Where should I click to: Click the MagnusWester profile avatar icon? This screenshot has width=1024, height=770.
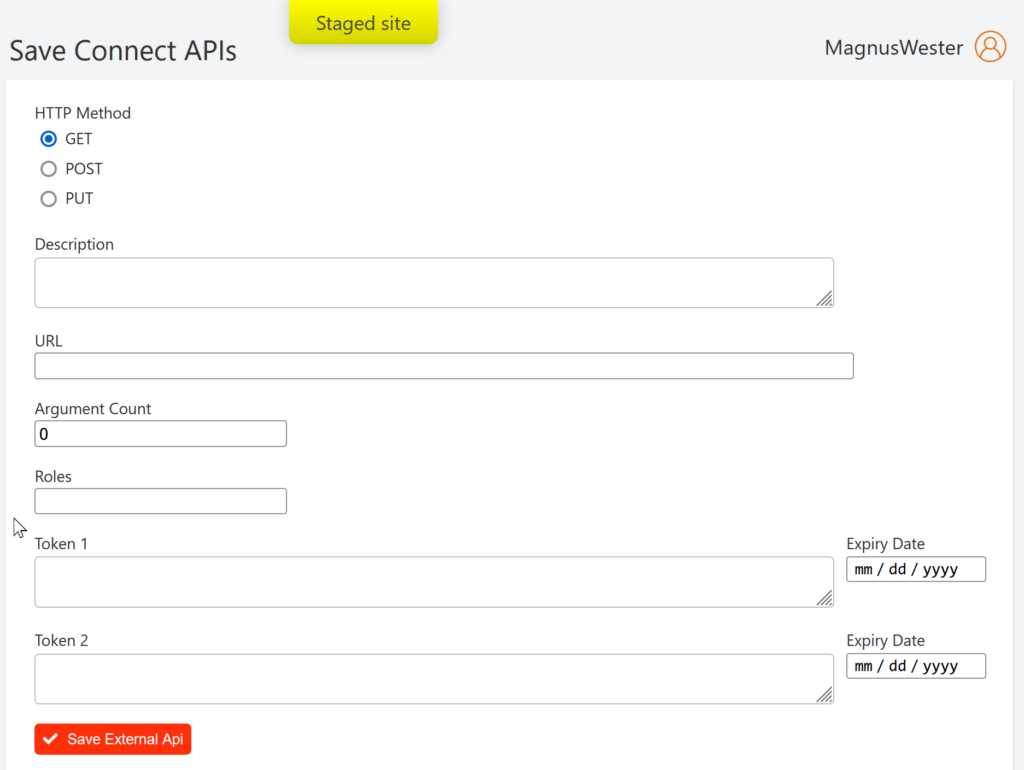pyautogui.click(x=989, y=46)
